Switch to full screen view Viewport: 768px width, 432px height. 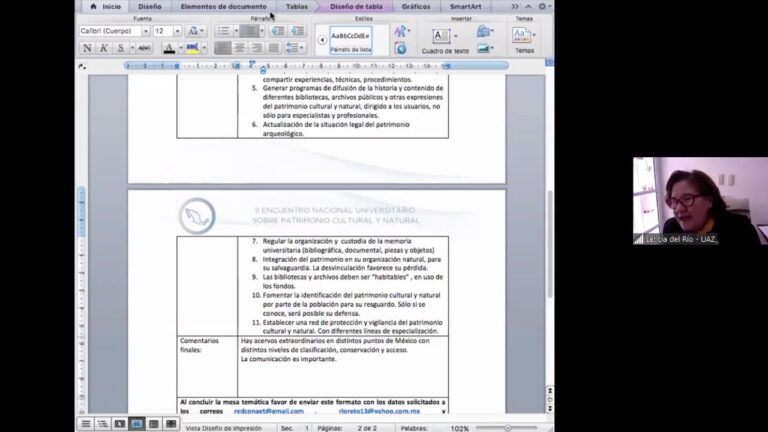pyautogui.click(x=171, y=424)
